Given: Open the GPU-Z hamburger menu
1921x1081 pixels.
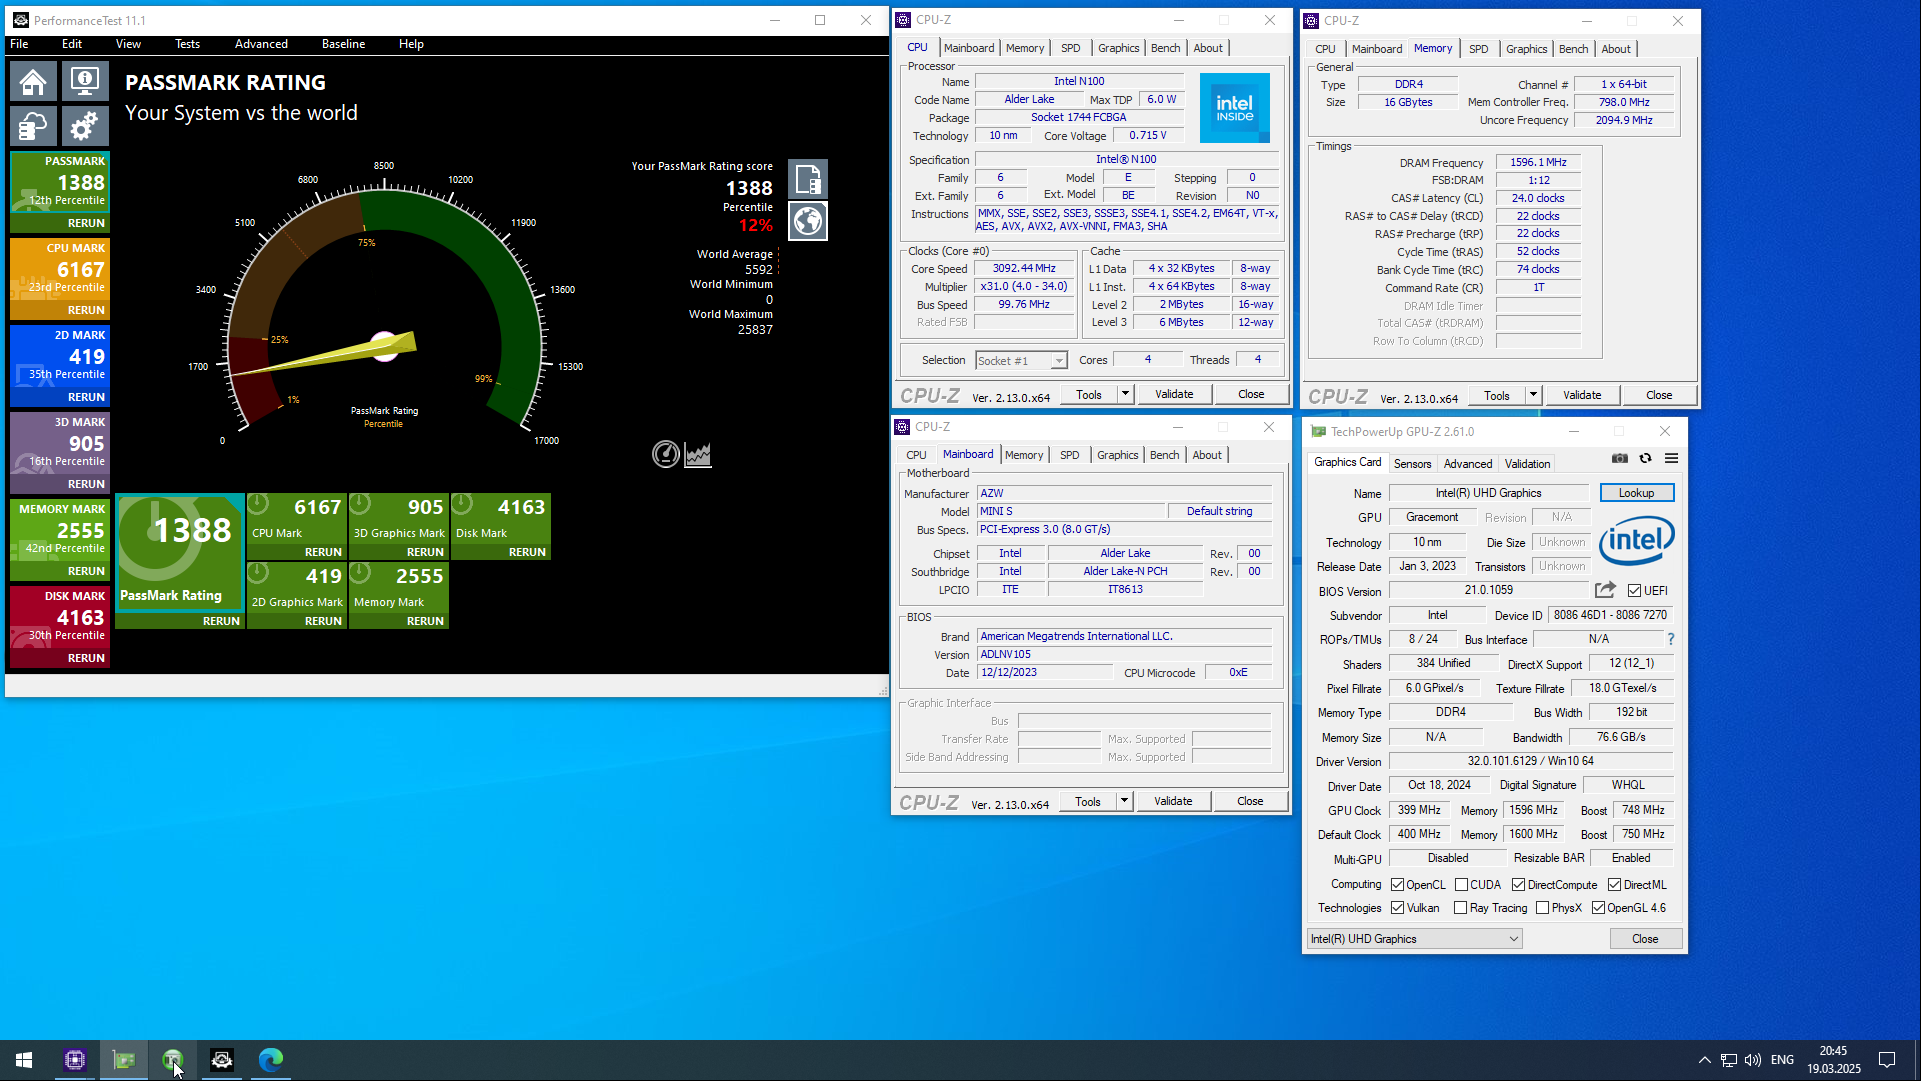Looking at the screenshot, I should click(x=1672, y=458).
